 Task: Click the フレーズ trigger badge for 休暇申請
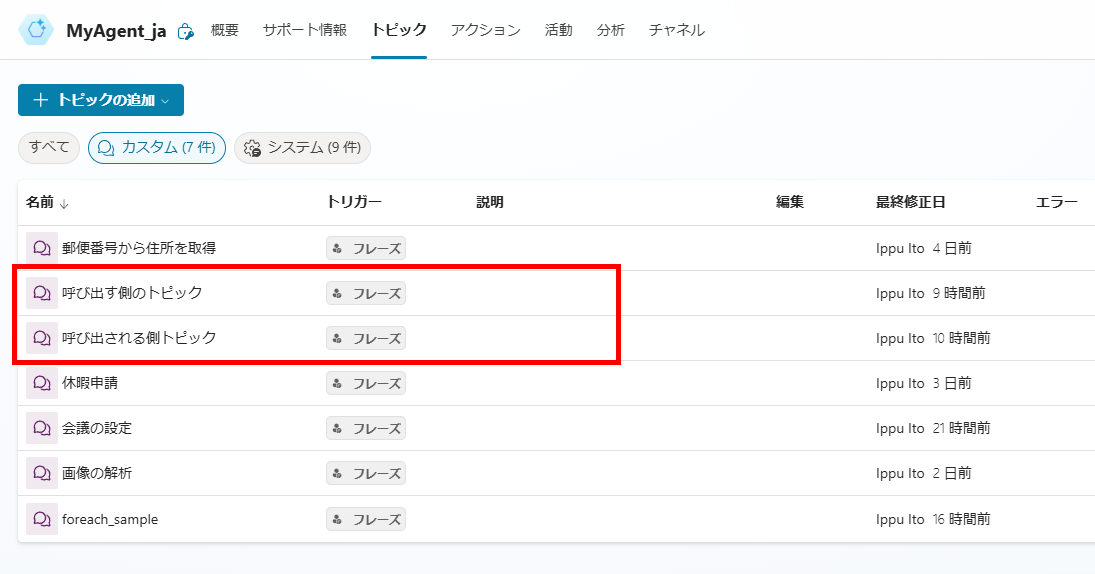[x=366, y=383]
